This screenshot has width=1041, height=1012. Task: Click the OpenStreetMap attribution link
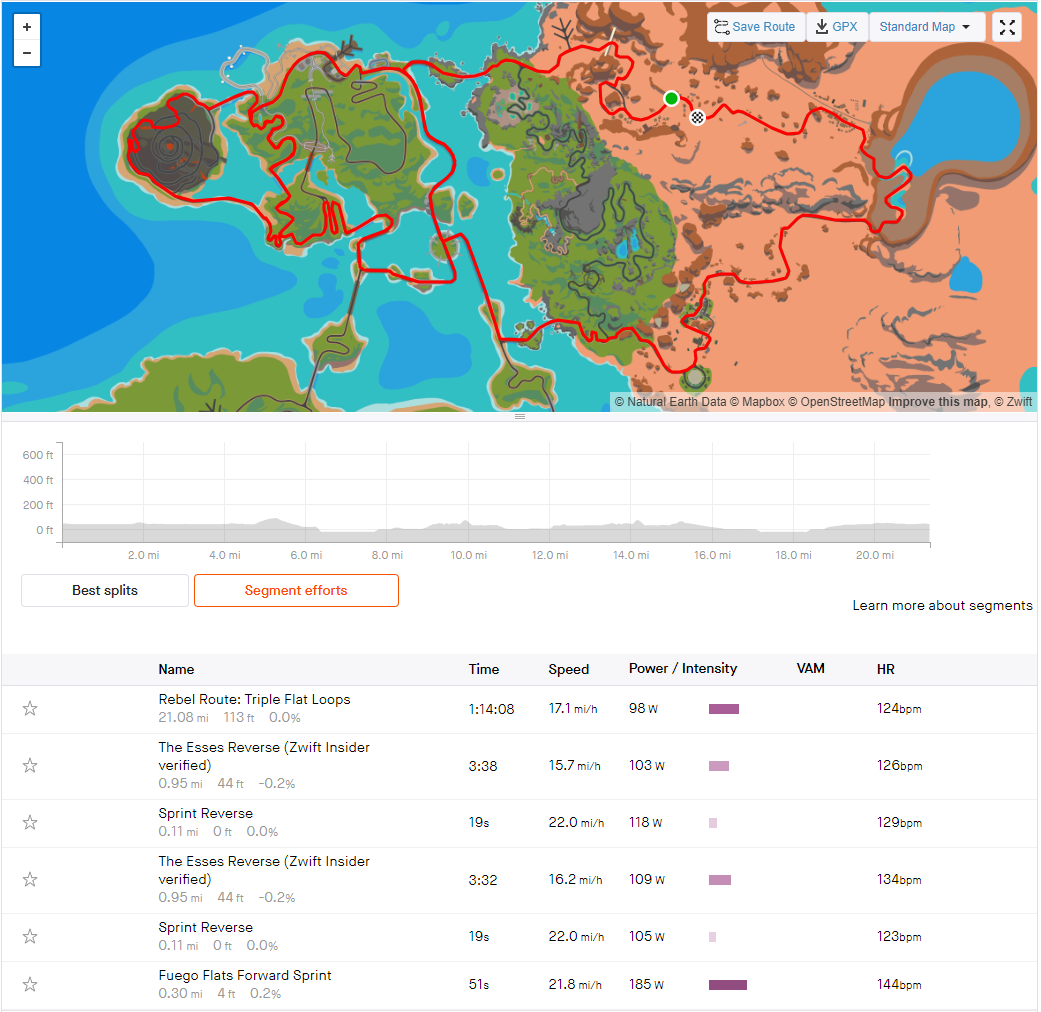839,402
